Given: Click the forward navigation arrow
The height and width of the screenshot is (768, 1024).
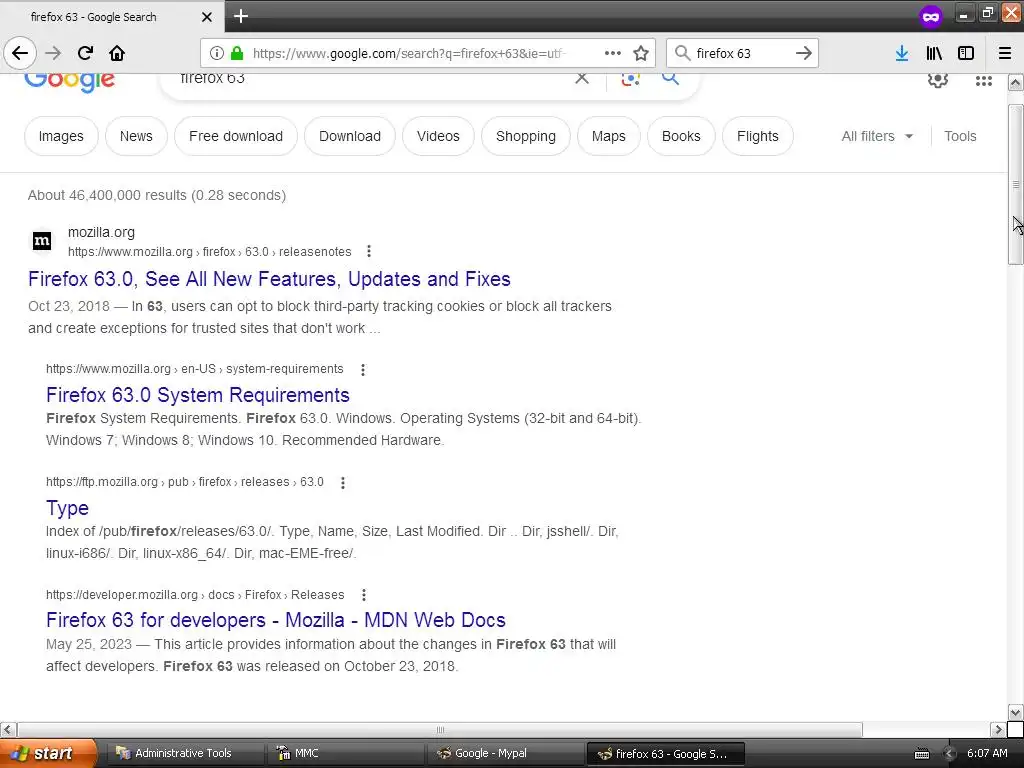Looking at the screenshot, I should click(x=53, y=53).
